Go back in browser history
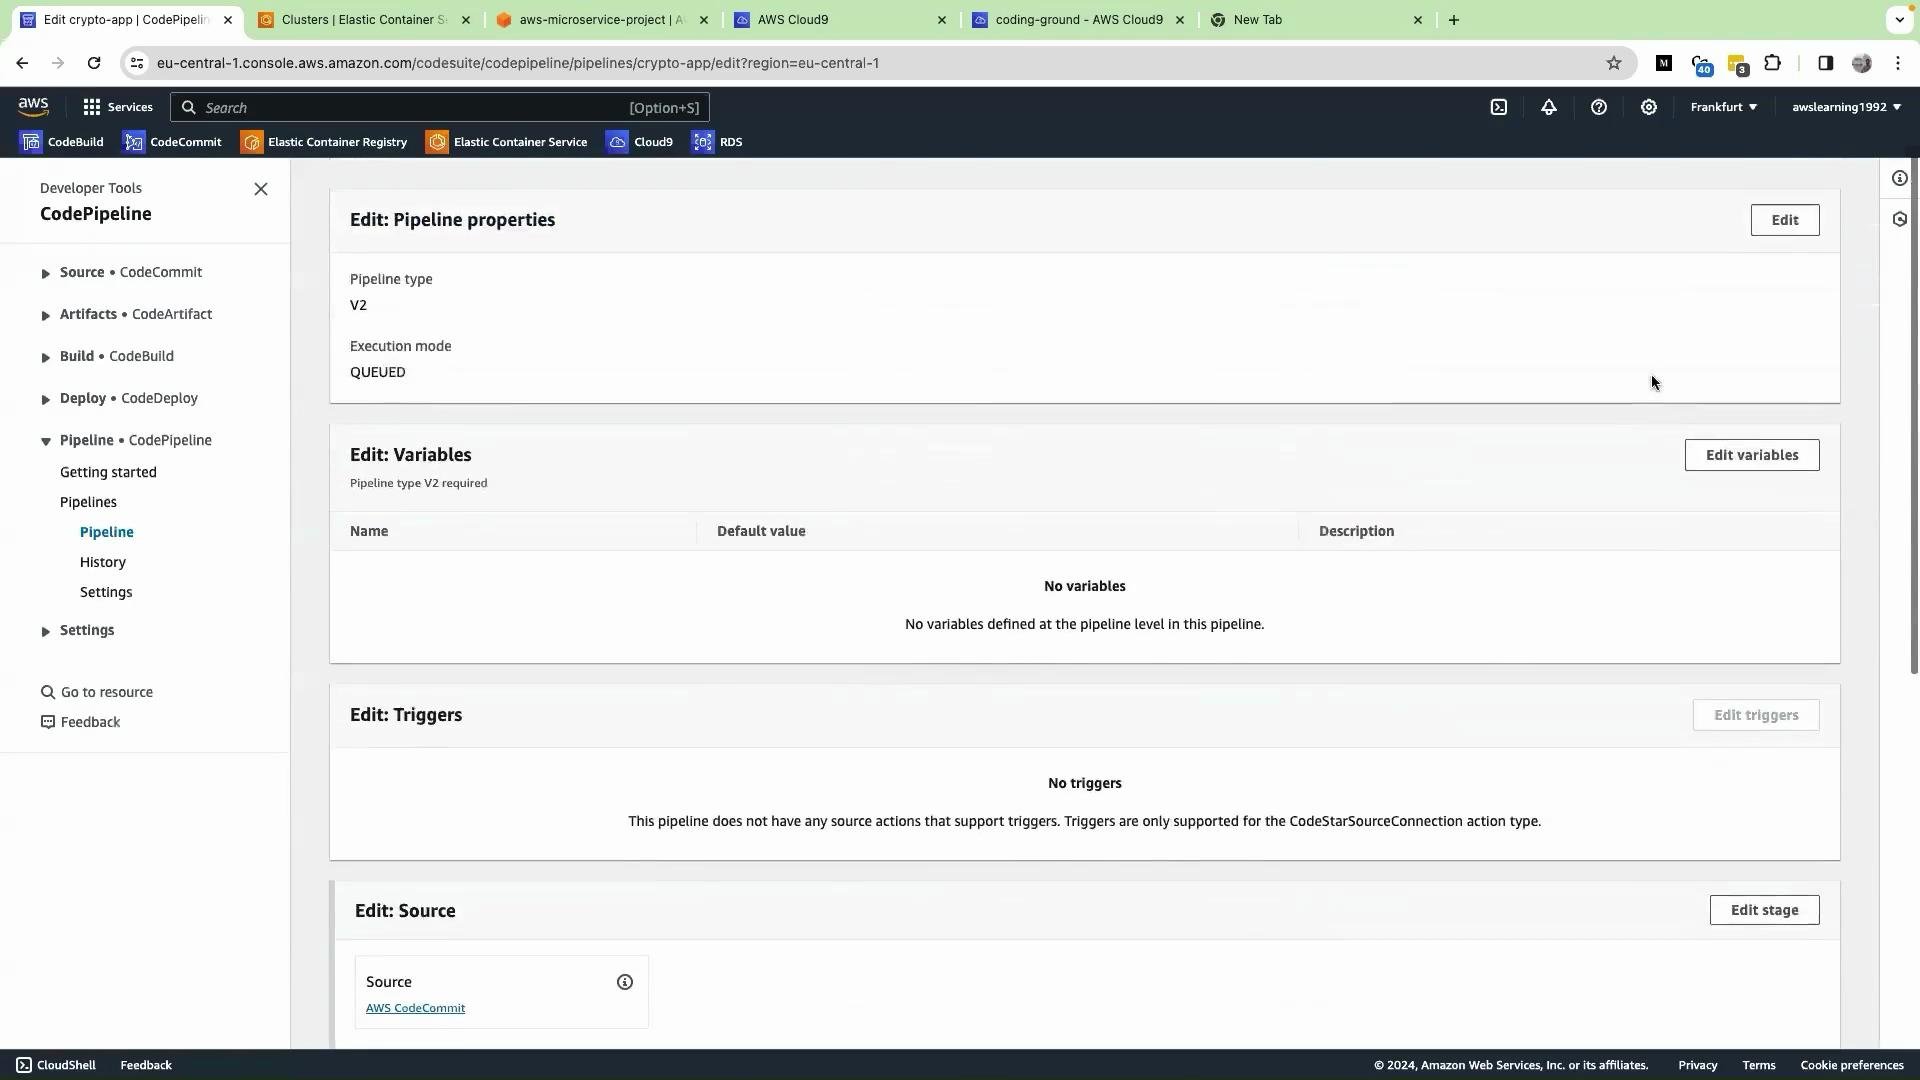The image size is (1920, 1080). [x=22, y=63]
